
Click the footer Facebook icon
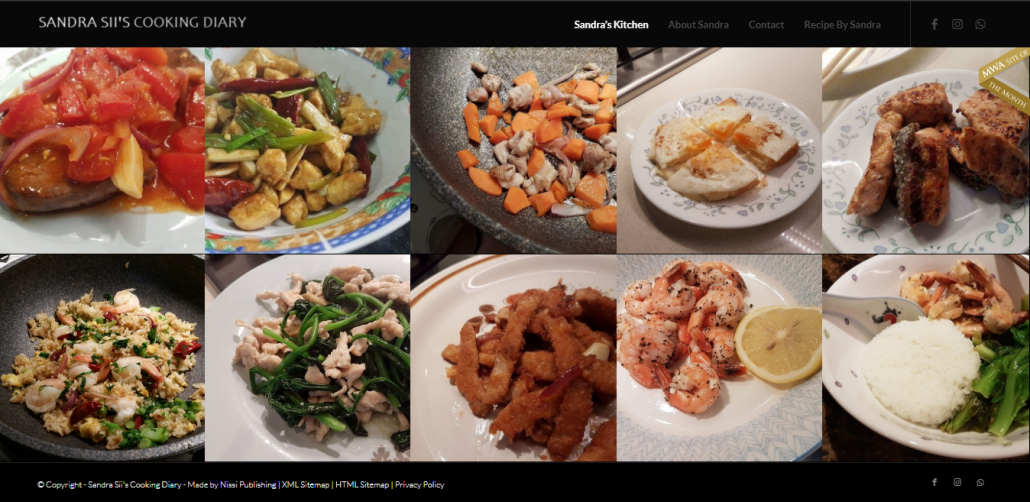click(934, 482)
